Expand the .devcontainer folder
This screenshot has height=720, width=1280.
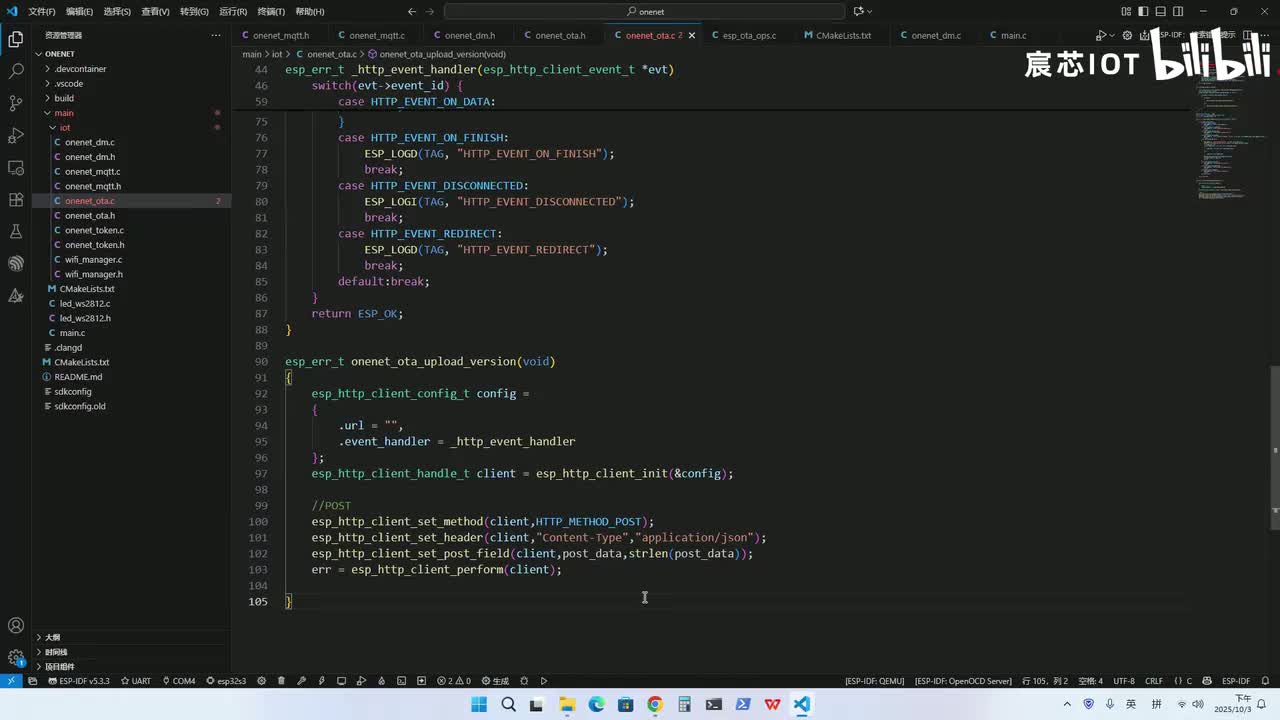(80, 69)
